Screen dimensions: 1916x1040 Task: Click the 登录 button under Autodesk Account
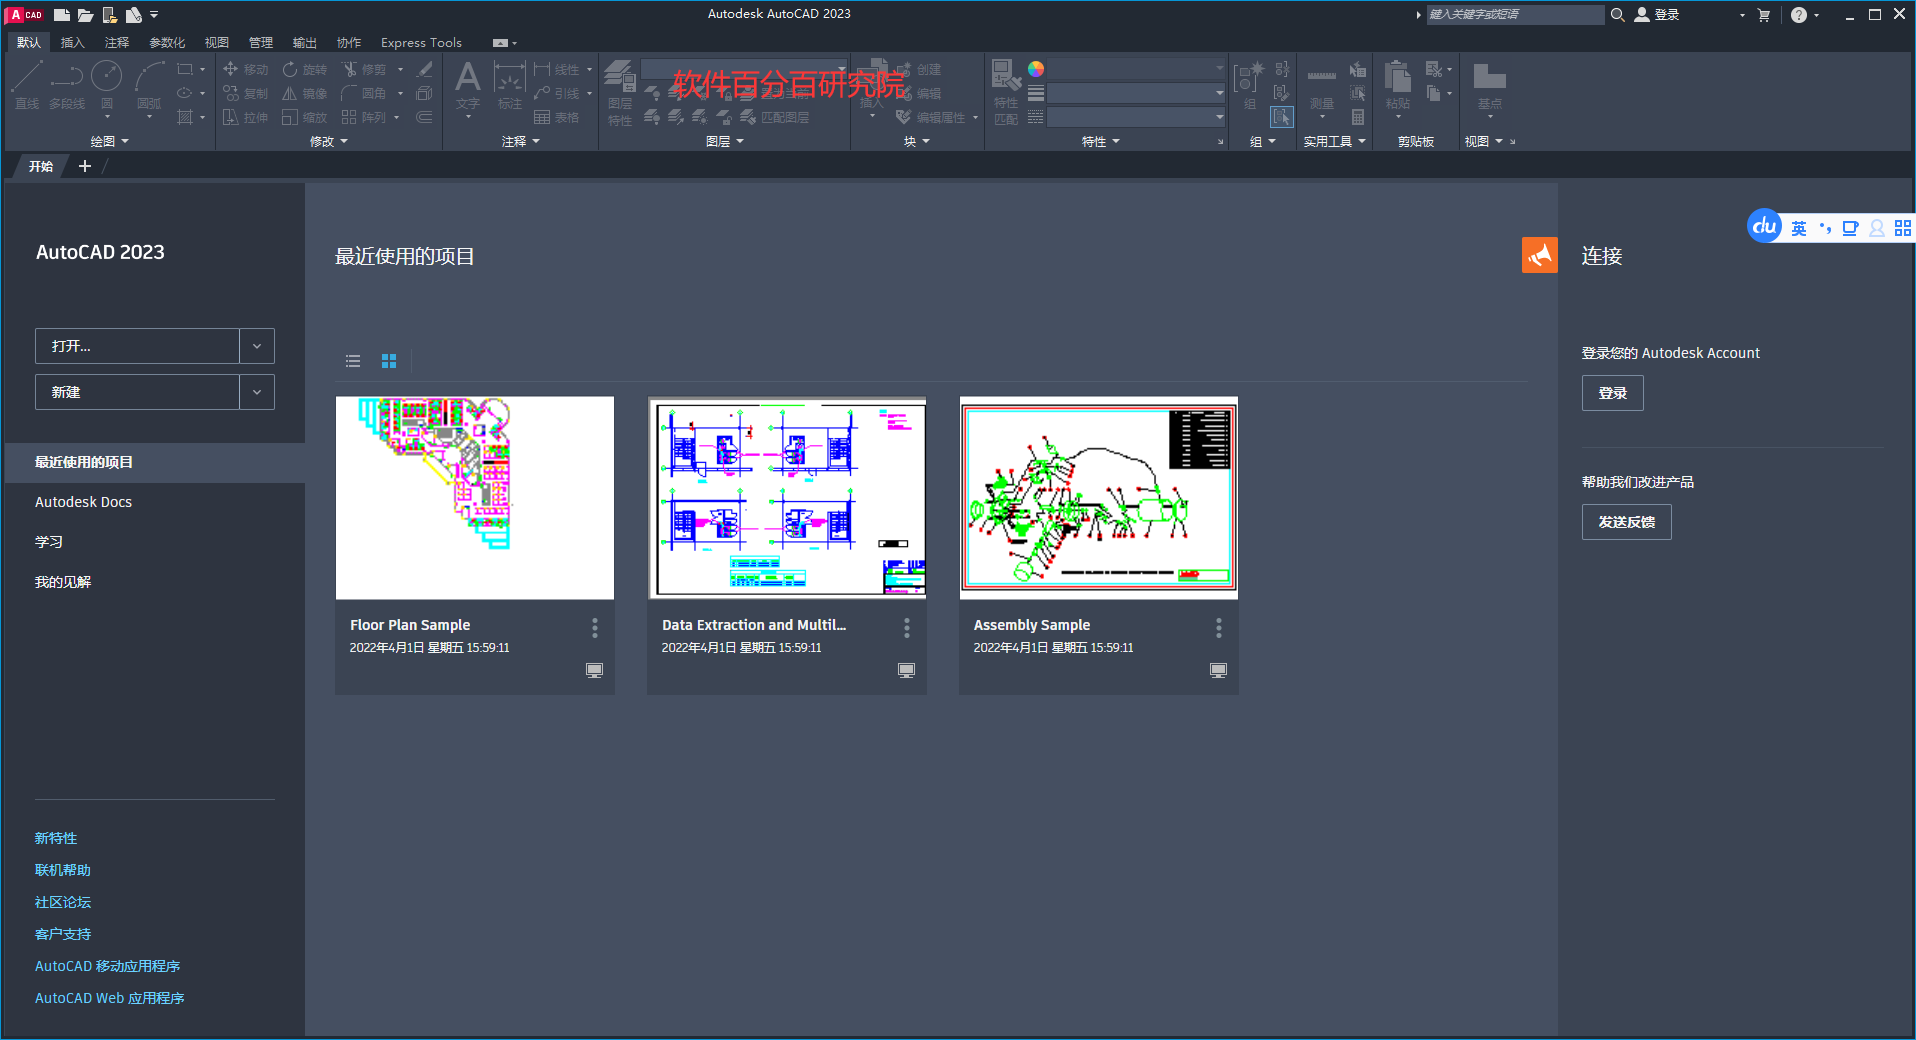pyautogui.click(x=1612, y=393)
